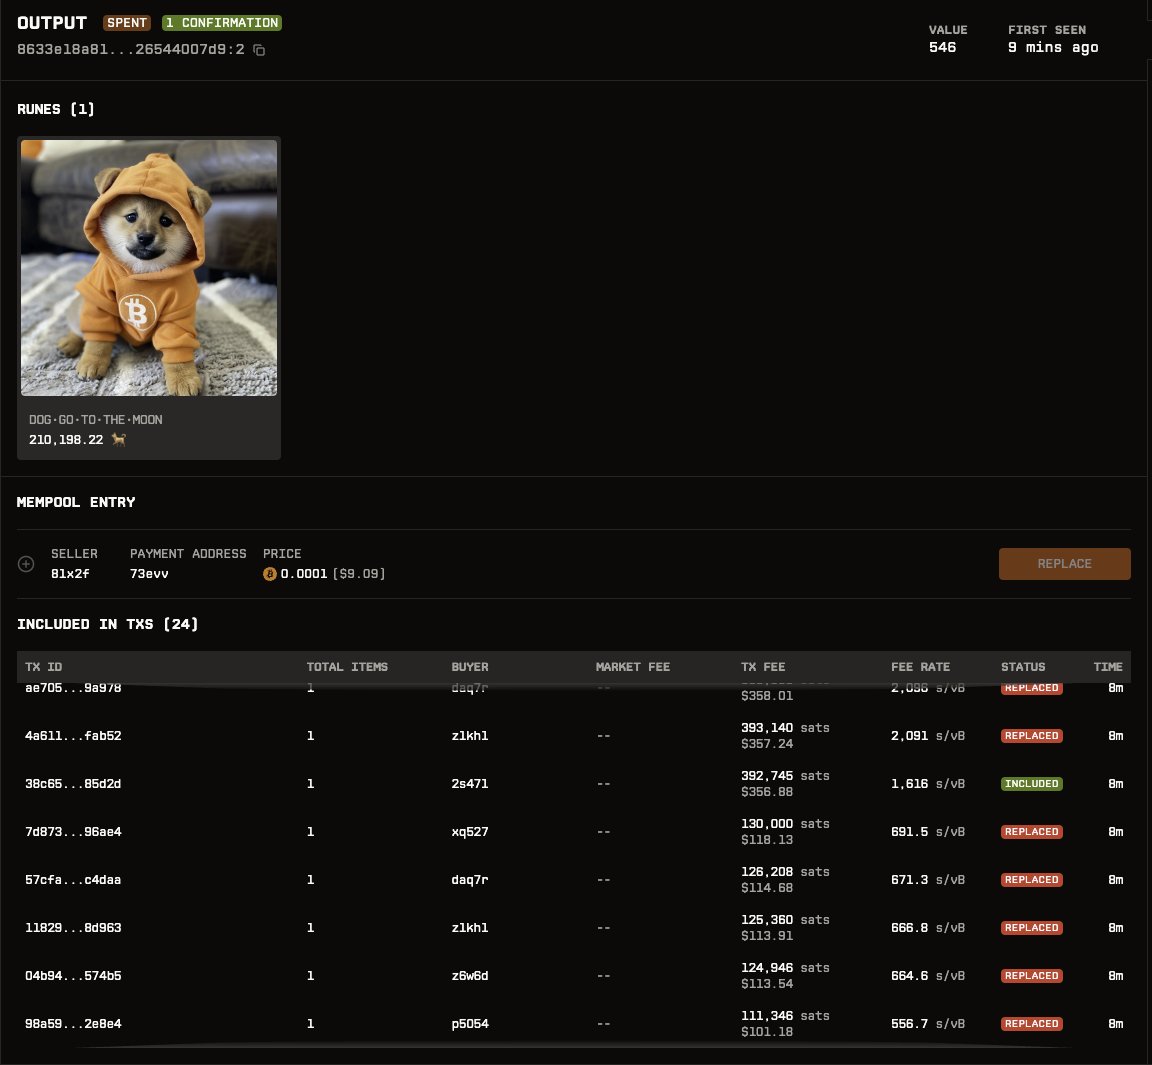Click buyer 2s471 in included row
Screen dimensions: 1152x1065
point(469,784)
